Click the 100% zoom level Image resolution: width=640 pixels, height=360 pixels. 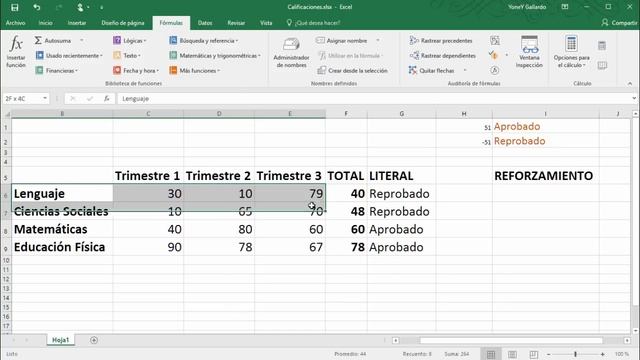tap(622, 354)
